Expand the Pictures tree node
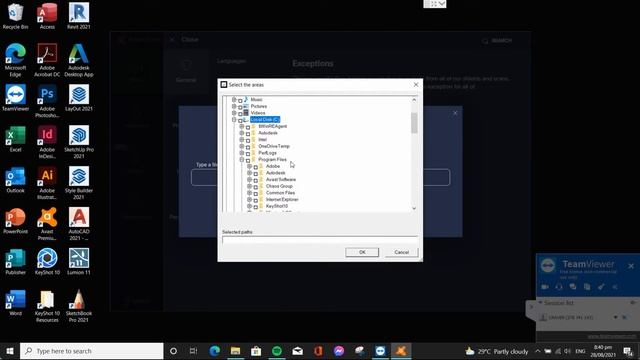The height and width of the screenshot is (360, 640). click(234, 106)
